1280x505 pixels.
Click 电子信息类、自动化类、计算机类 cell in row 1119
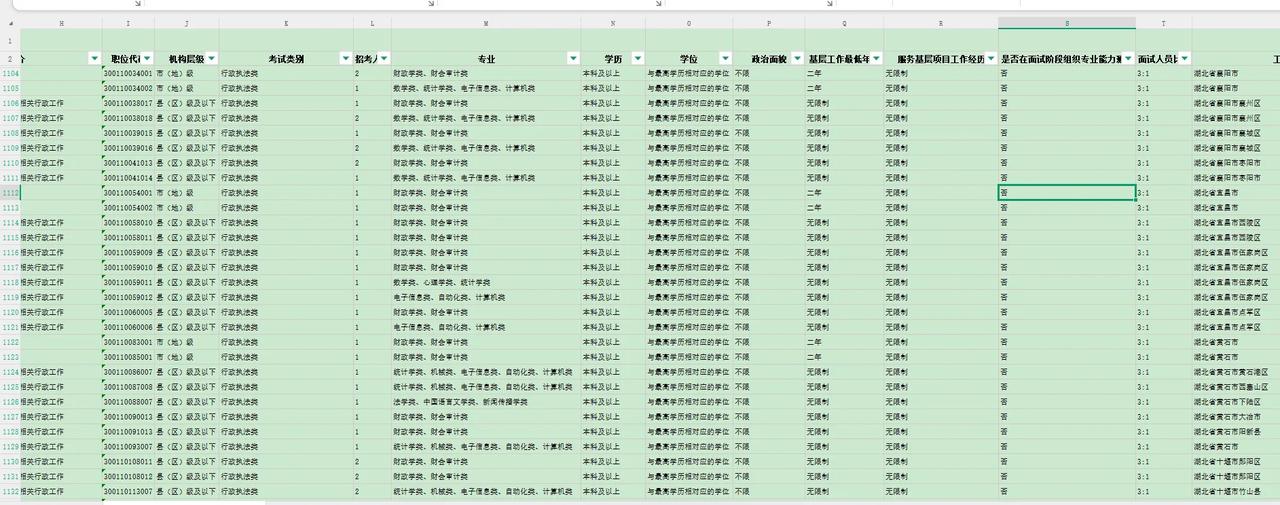pyautogui.click(x=486, y=297)
